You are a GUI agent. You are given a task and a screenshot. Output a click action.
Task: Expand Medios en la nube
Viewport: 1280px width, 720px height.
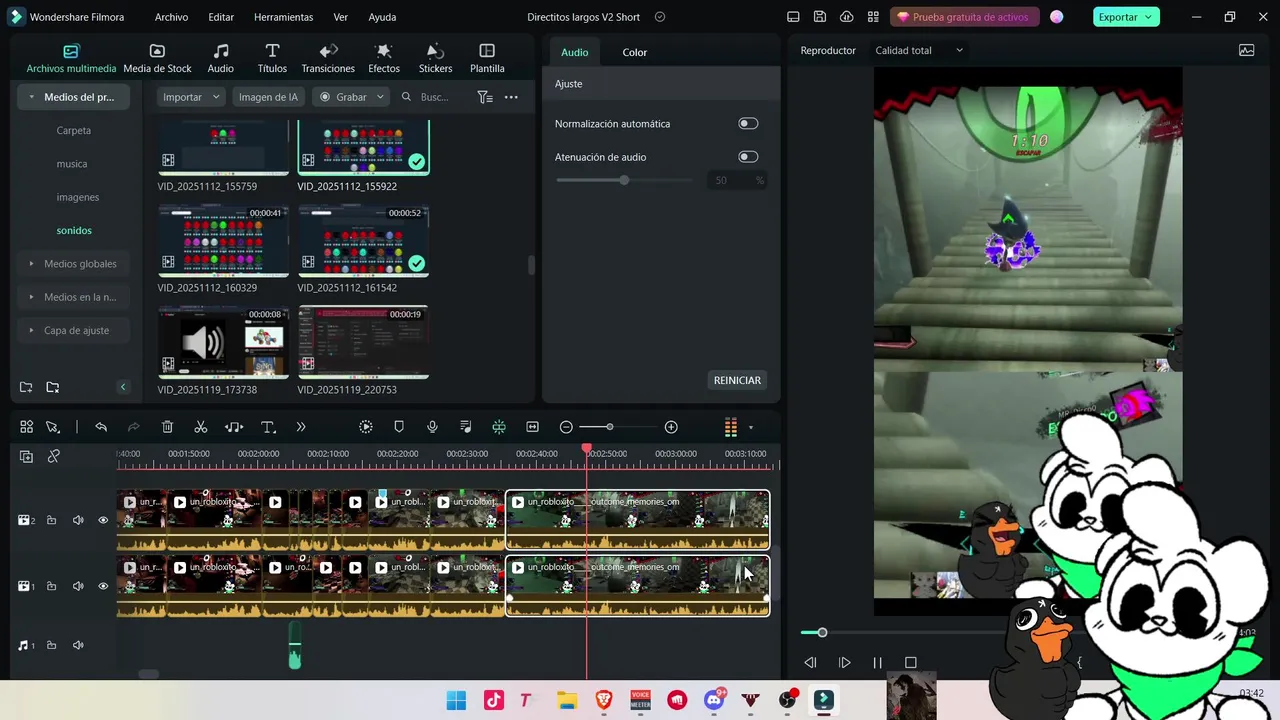tap(33, 297)
